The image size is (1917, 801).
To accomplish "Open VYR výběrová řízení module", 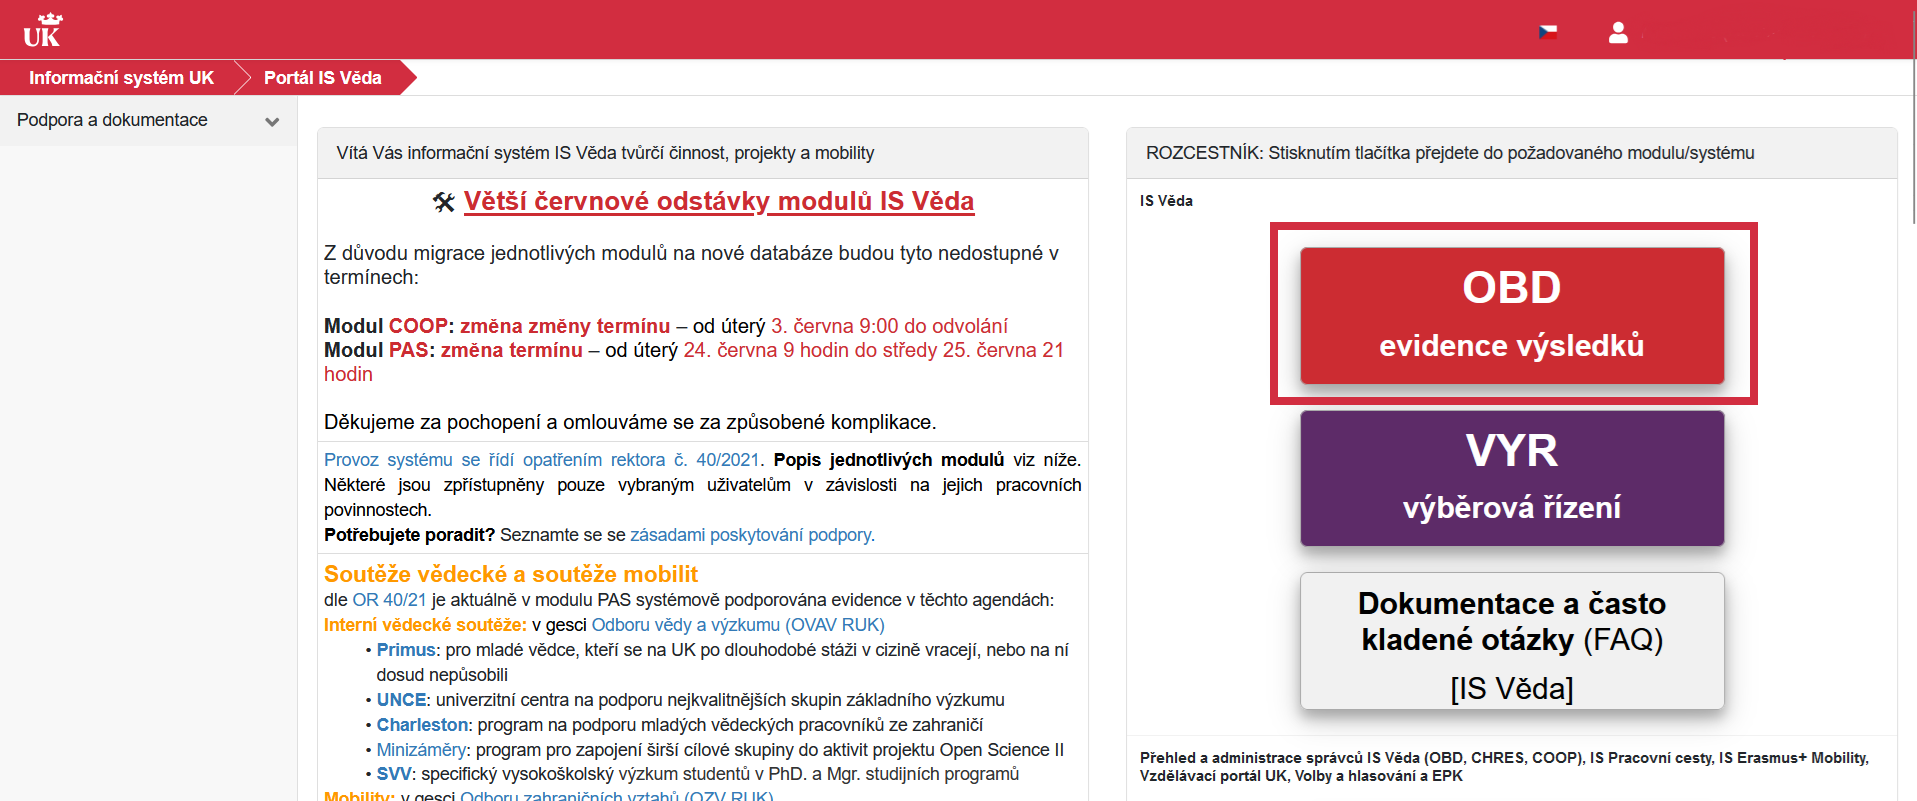I will pos(1512,478).
